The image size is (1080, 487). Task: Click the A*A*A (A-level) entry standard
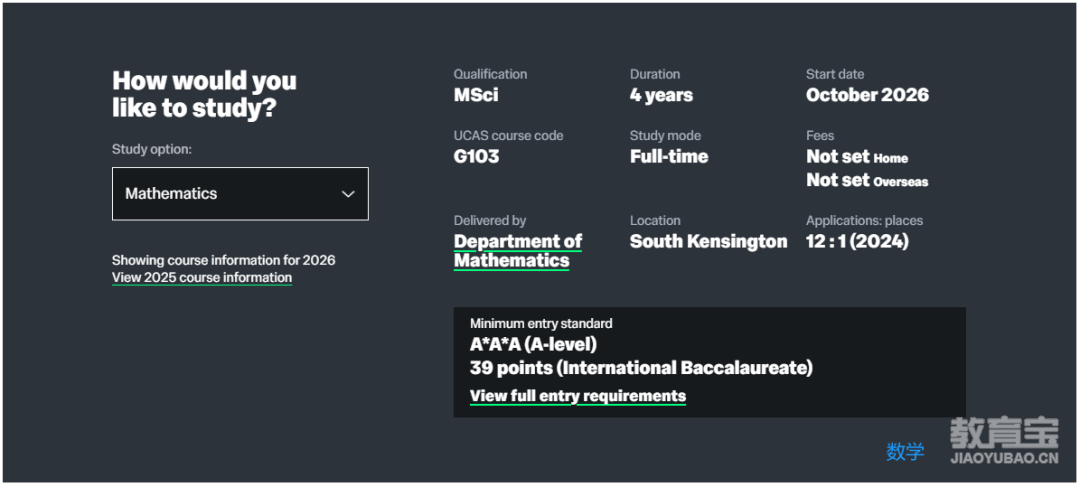[x=533, y=344]
